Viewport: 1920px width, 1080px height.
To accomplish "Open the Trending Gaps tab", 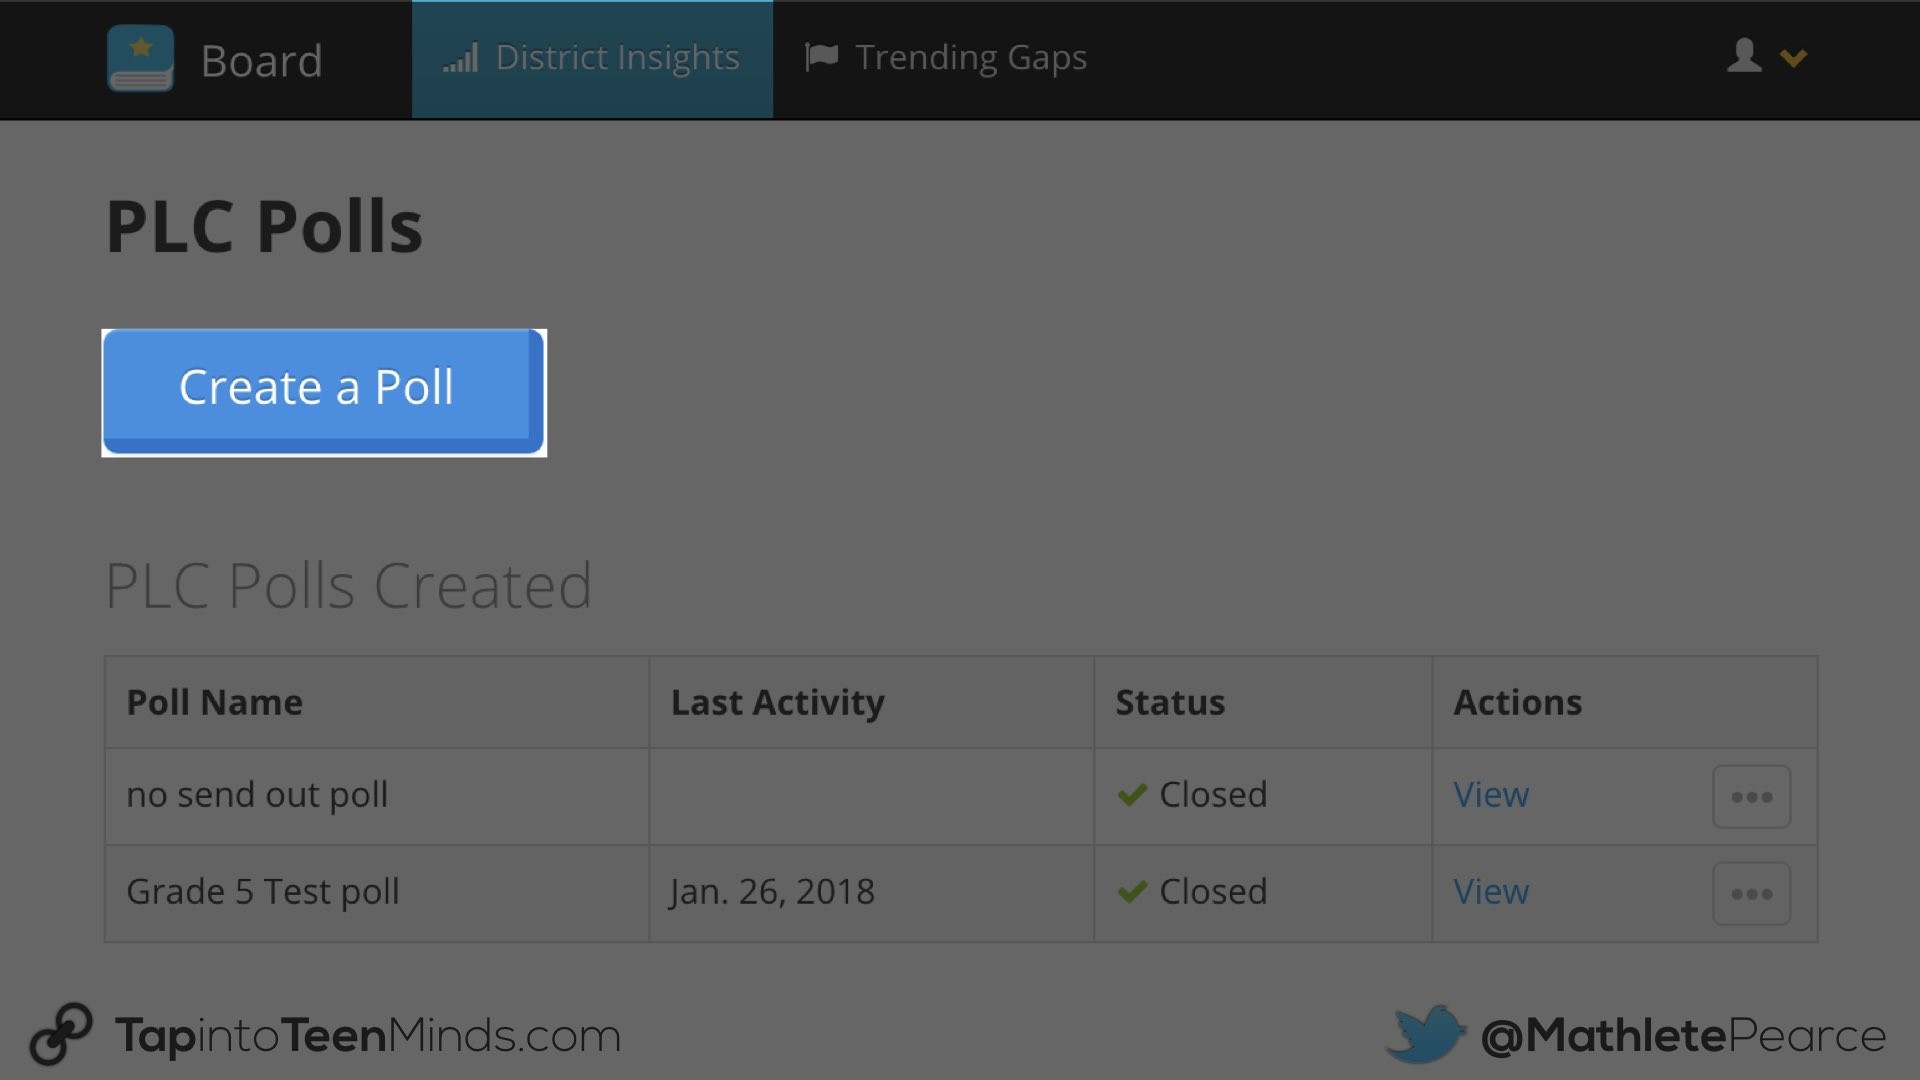I will [x=970, y=58].
